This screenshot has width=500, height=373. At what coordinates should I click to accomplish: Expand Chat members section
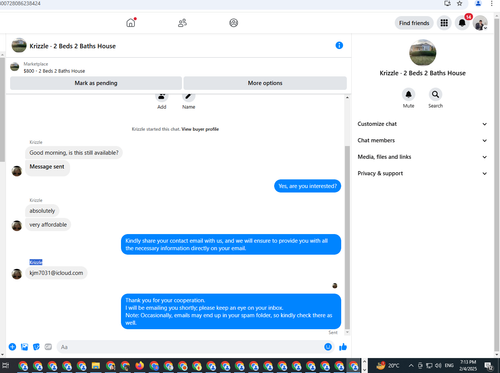(x=422, y=140)
